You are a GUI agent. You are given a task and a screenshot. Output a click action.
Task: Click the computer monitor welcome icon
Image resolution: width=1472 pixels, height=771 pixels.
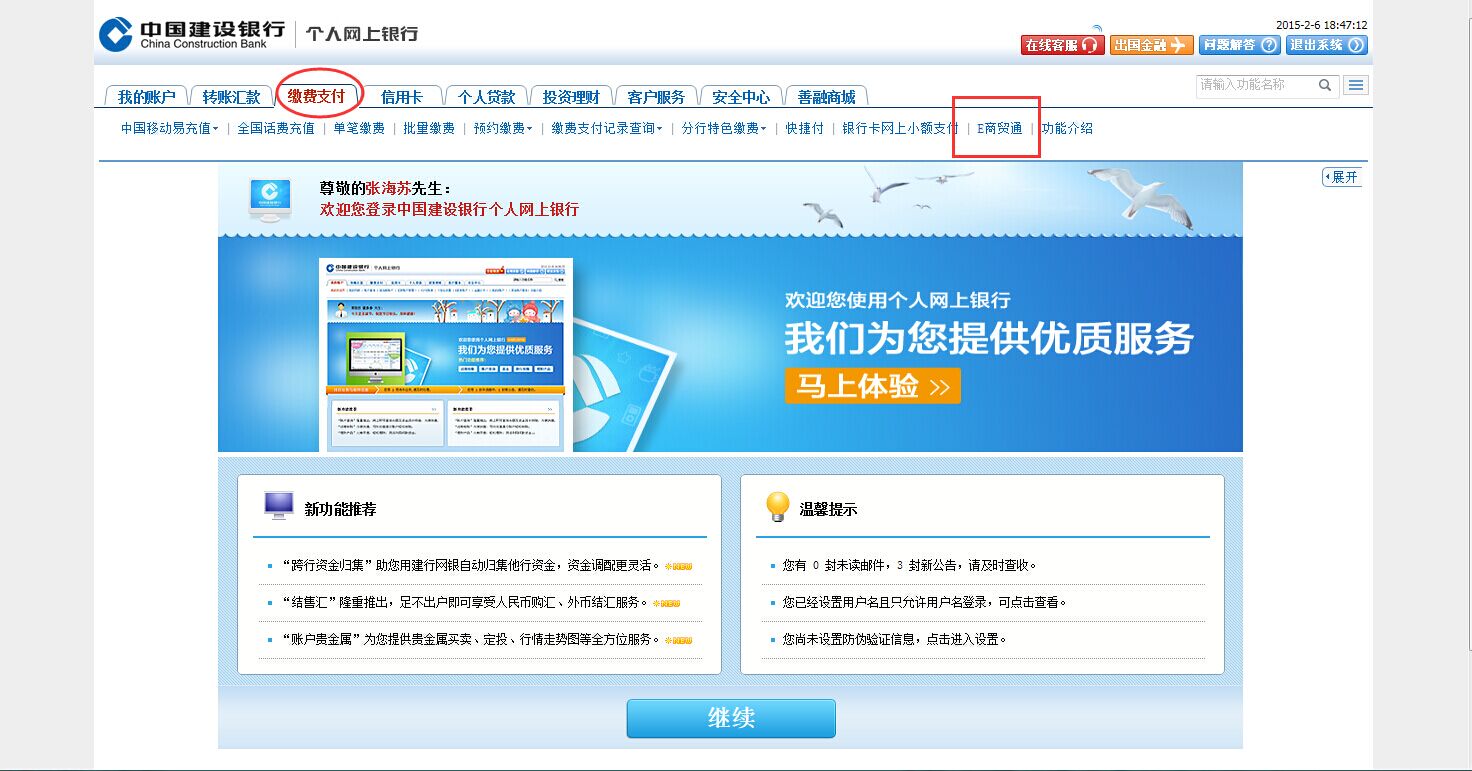(x=270, y=198)
